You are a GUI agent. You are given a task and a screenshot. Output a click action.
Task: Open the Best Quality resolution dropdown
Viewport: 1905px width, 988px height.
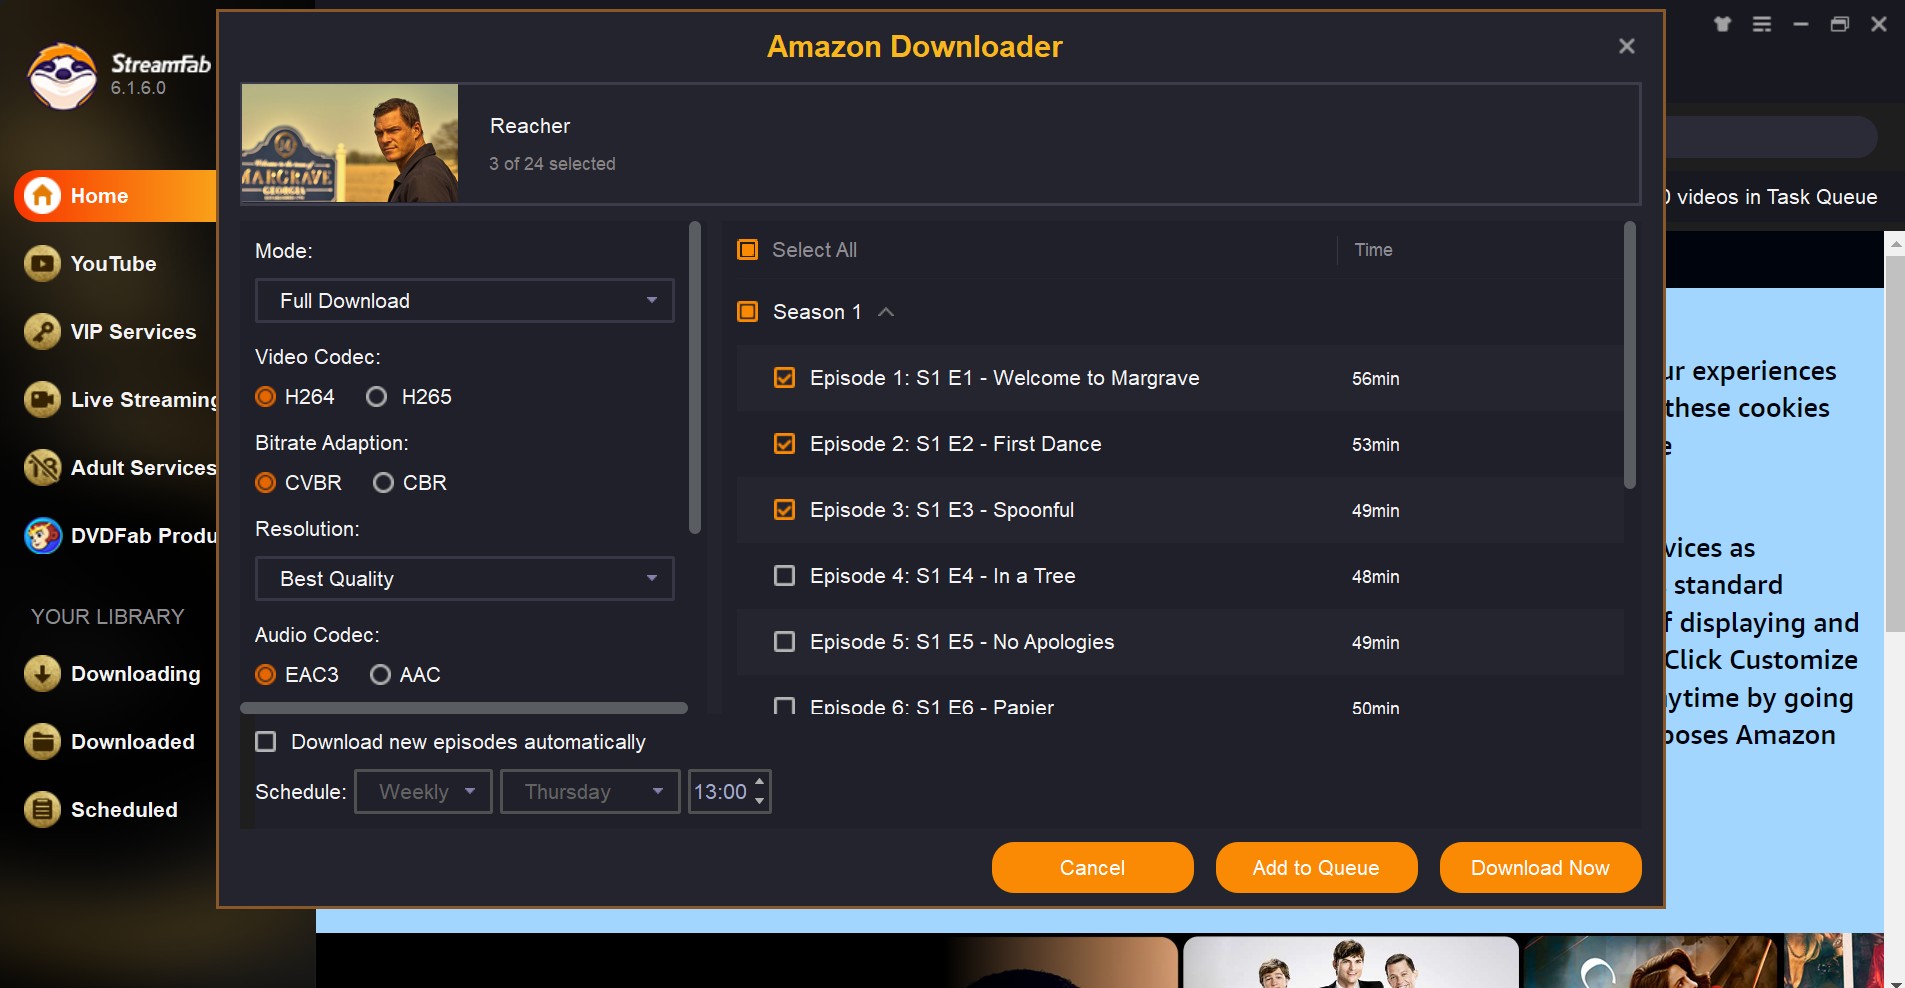(x=463, y=578)
